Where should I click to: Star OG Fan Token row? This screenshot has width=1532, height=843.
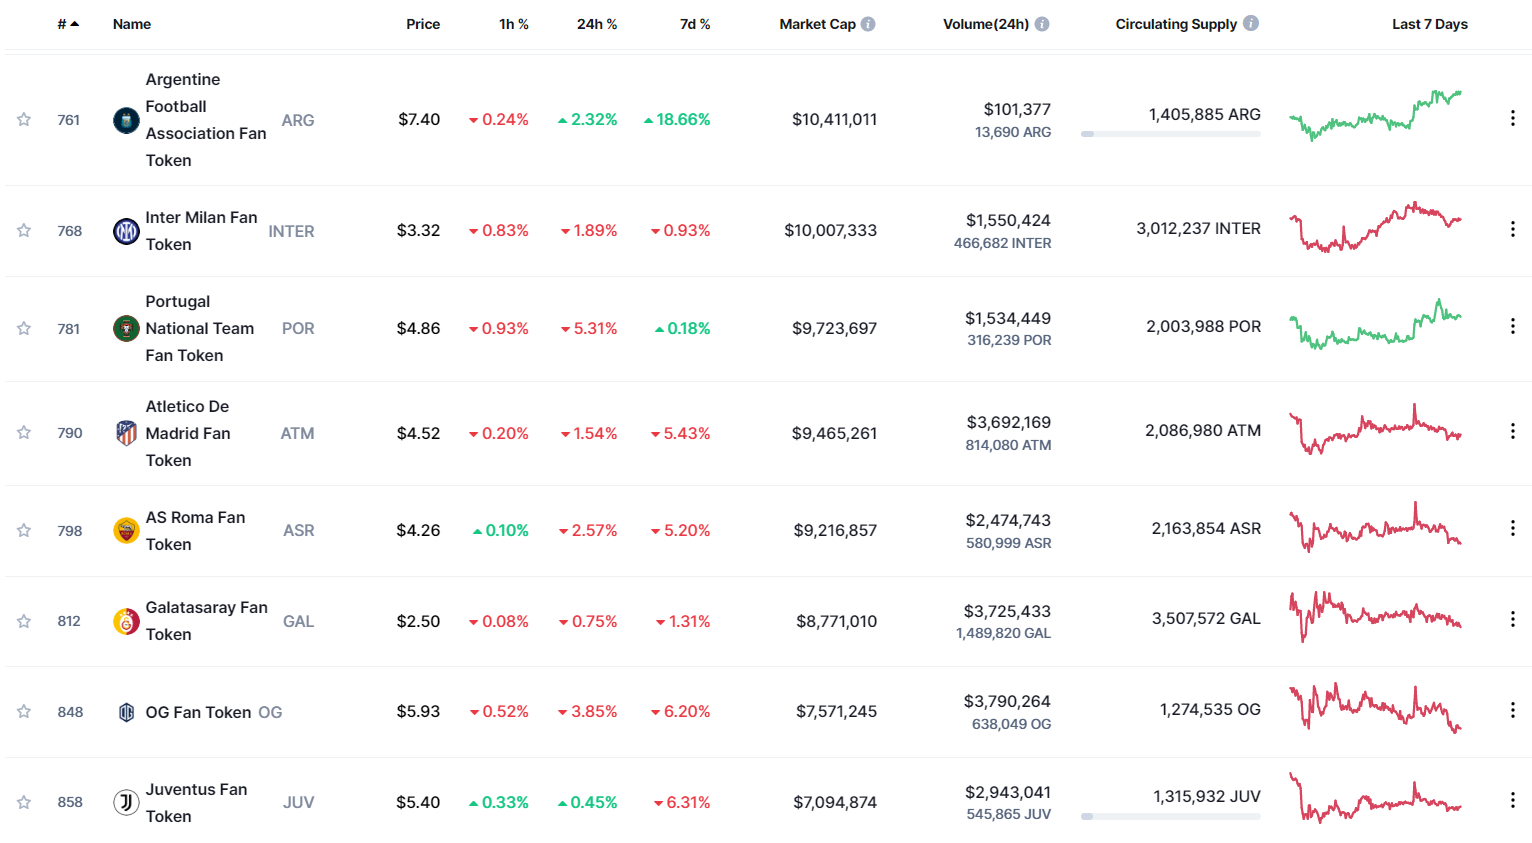(x=24, y=712)
